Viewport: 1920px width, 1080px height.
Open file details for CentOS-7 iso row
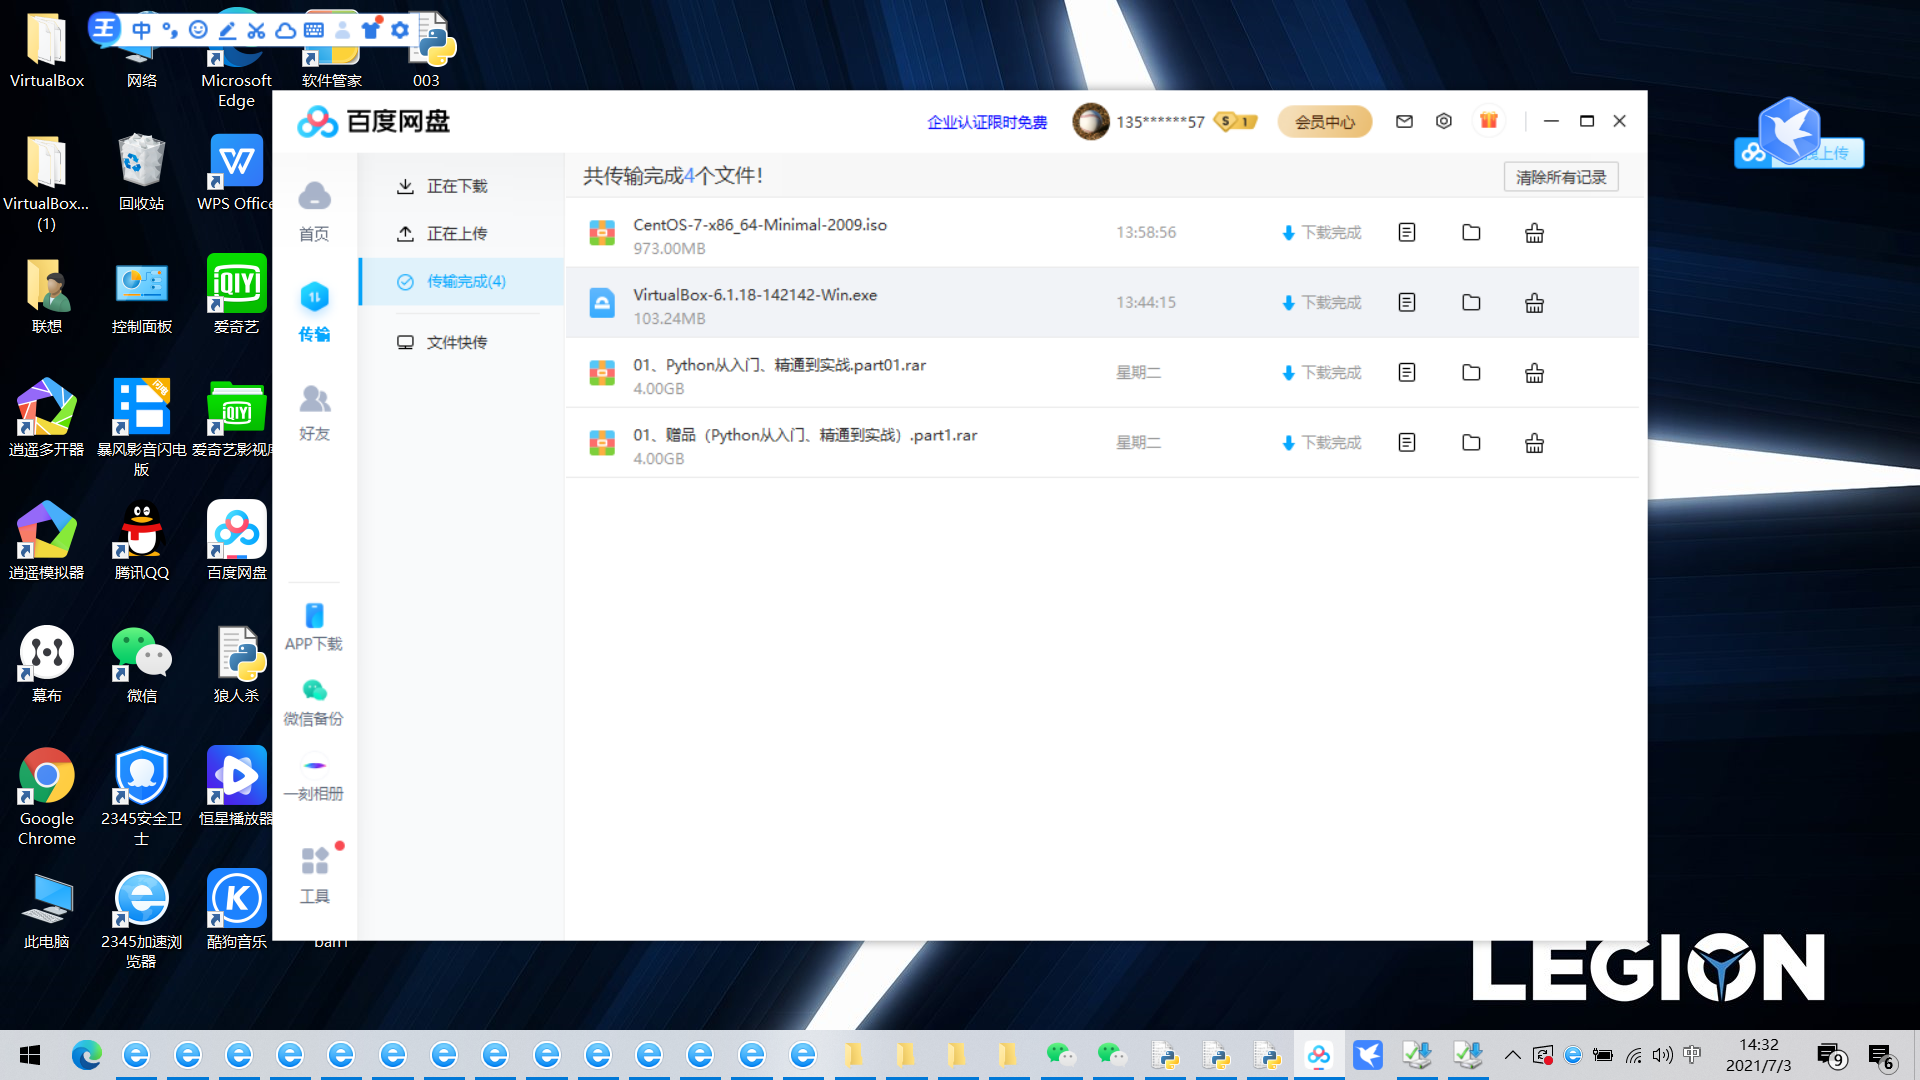(1406, 232)
